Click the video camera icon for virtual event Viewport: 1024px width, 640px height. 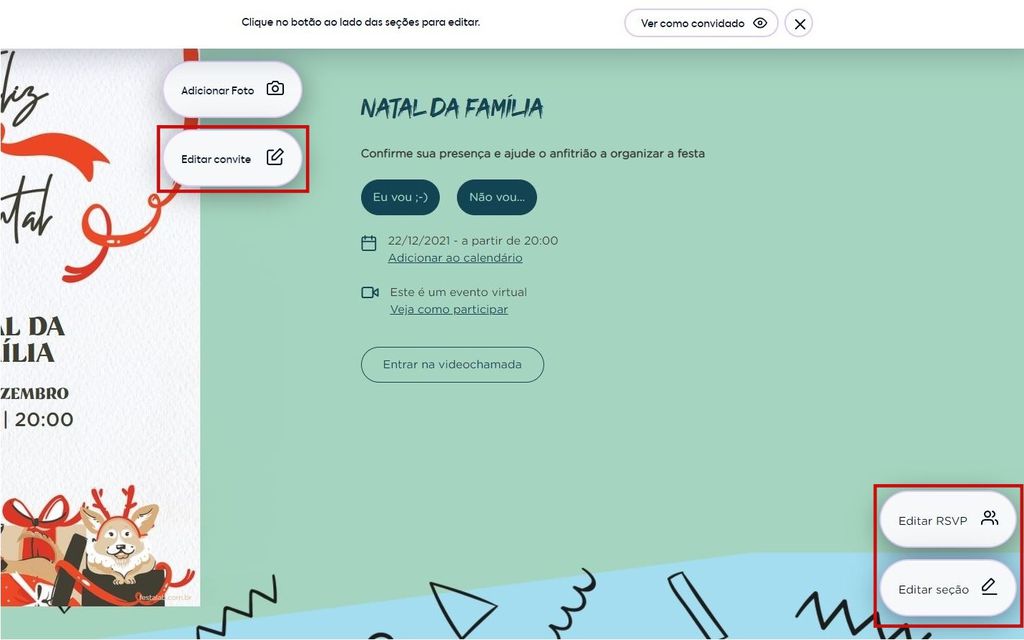pyautogui.click(x=370, y=293)
